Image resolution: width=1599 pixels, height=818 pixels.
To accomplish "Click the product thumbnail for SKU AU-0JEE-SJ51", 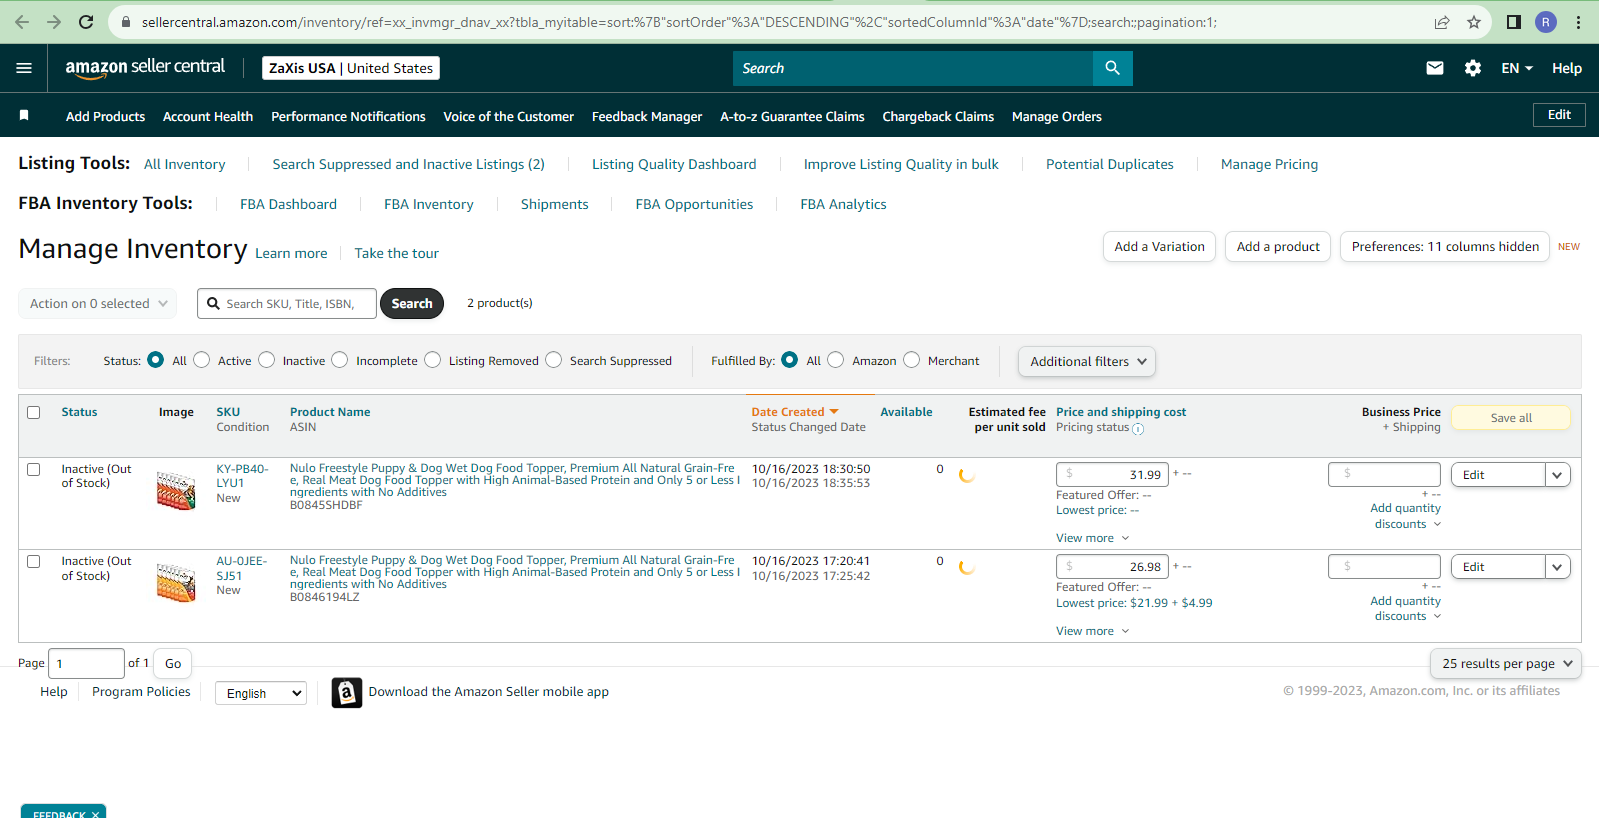I will point(176,583).
